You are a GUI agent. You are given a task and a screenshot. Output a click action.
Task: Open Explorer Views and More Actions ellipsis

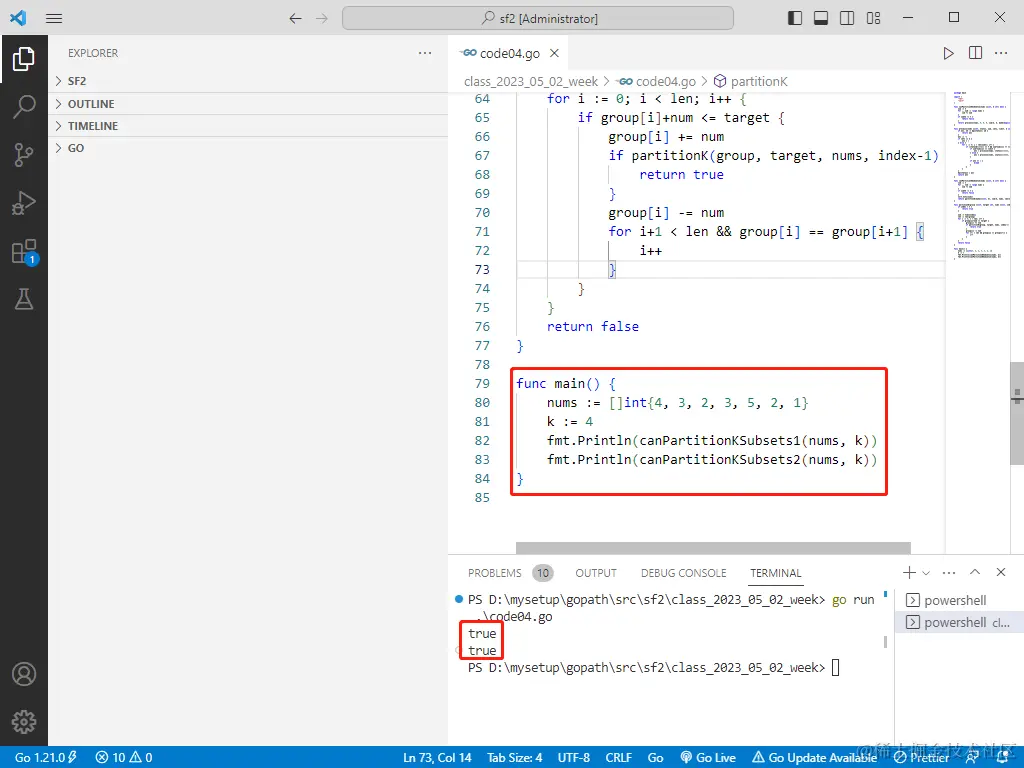tap(425, 53)
